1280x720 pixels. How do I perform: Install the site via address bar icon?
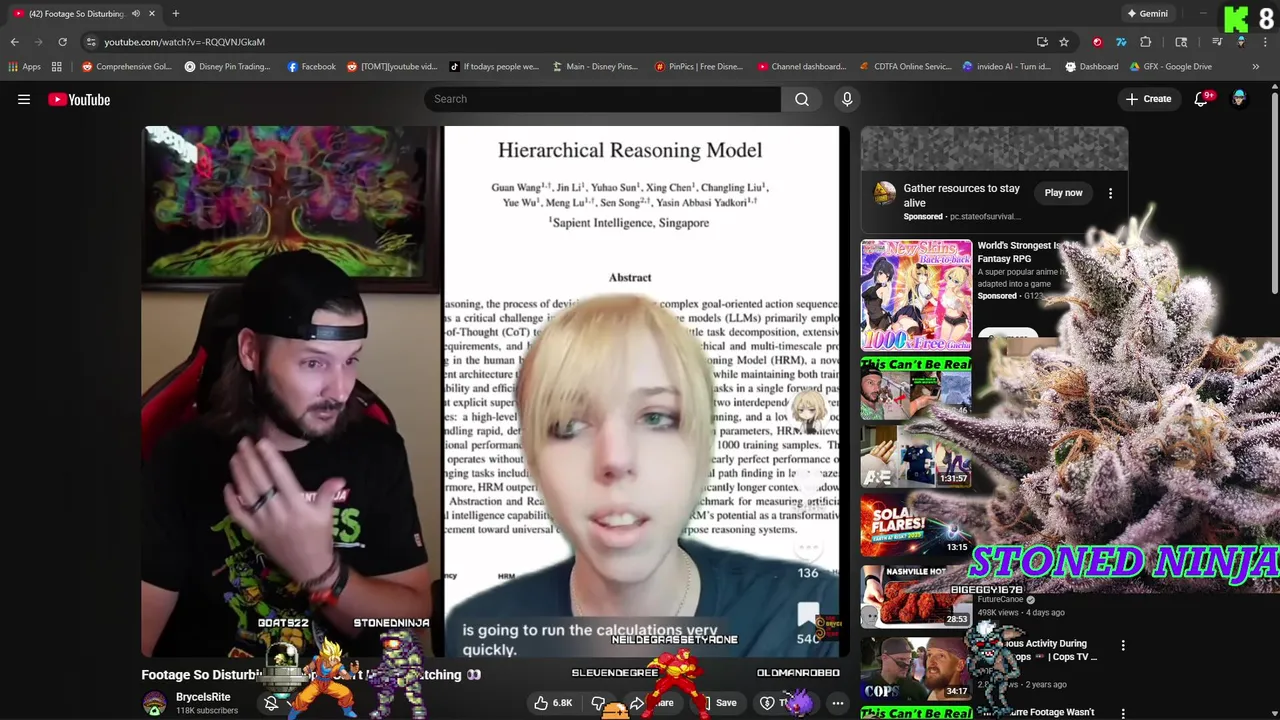tap(1042, 42)
